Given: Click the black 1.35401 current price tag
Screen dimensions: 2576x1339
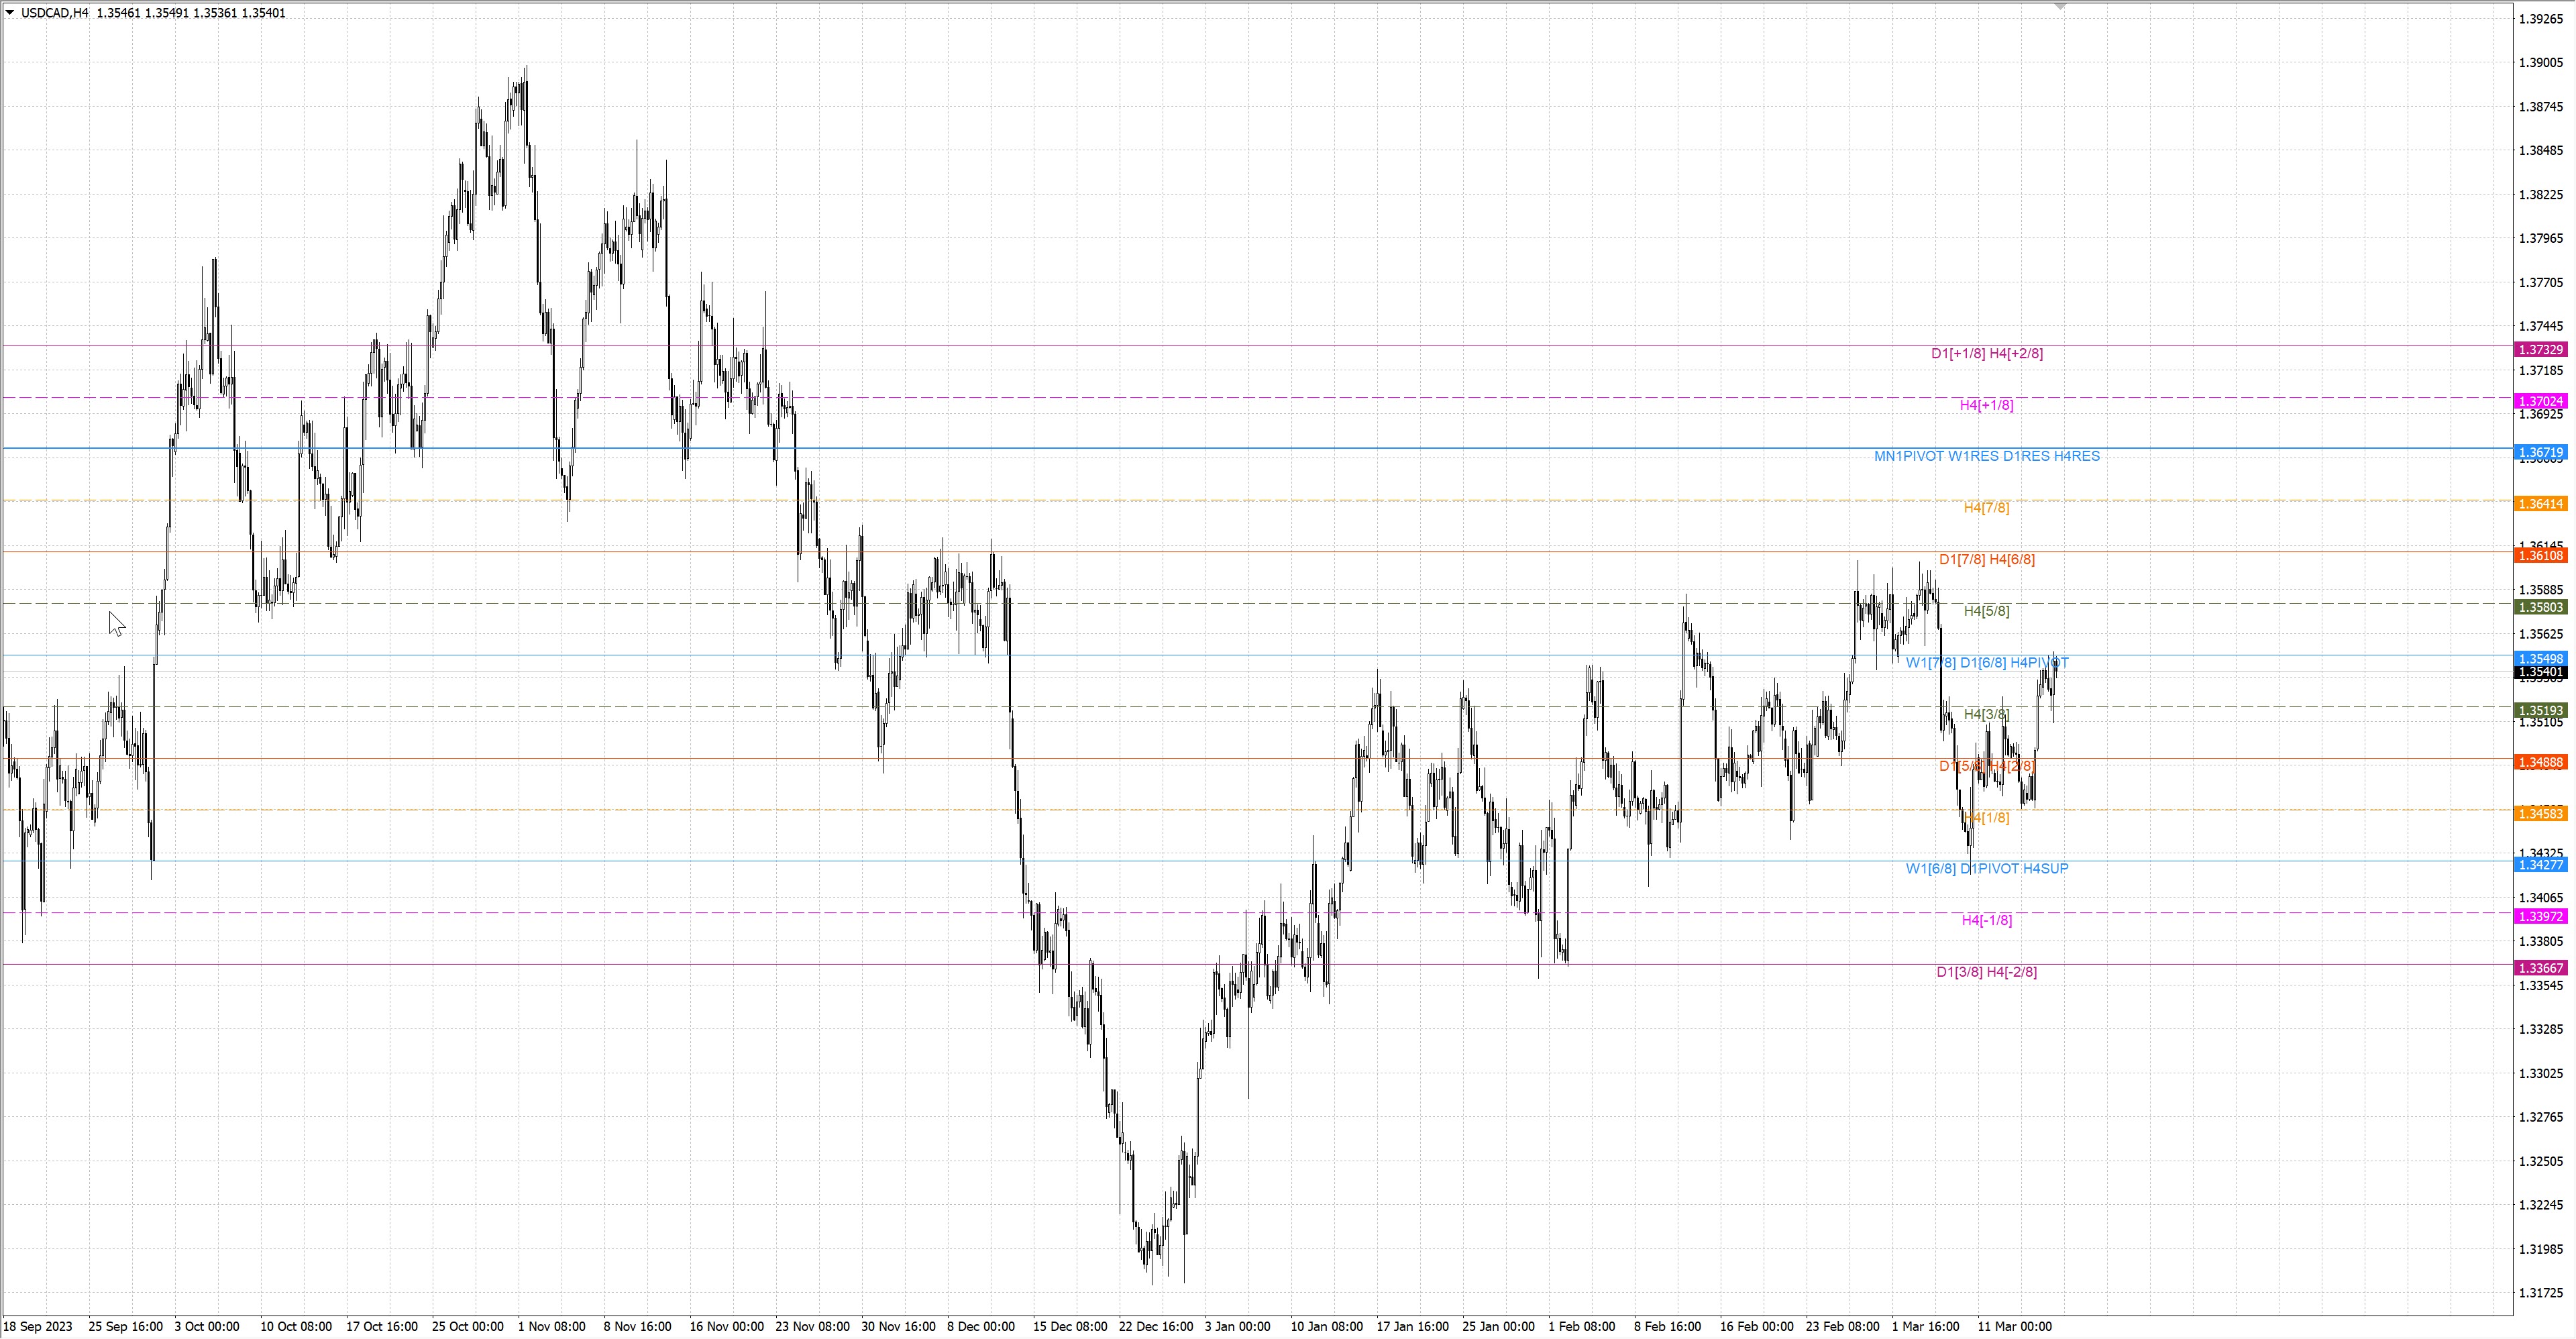Looking at the screenshot, I should click(x=2540, y=673).
